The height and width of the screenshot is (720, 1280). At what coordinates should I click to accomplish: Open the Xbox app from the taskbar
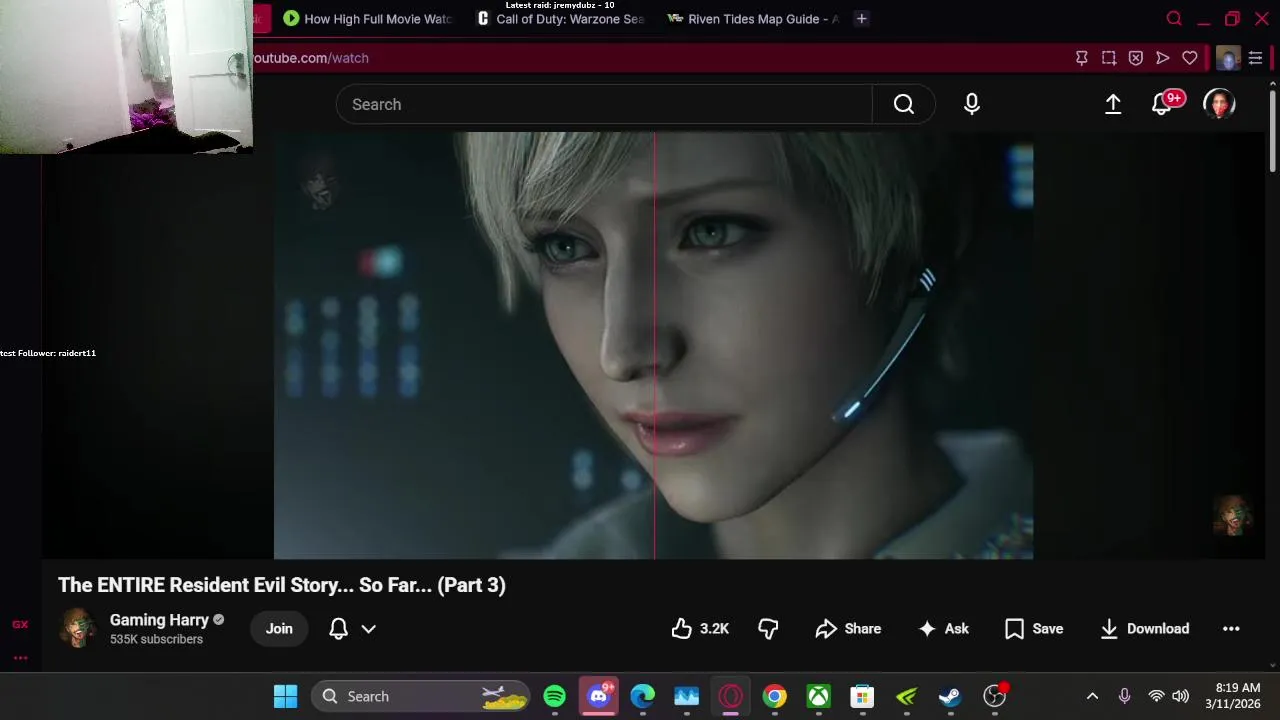click(x=819, y=696)
